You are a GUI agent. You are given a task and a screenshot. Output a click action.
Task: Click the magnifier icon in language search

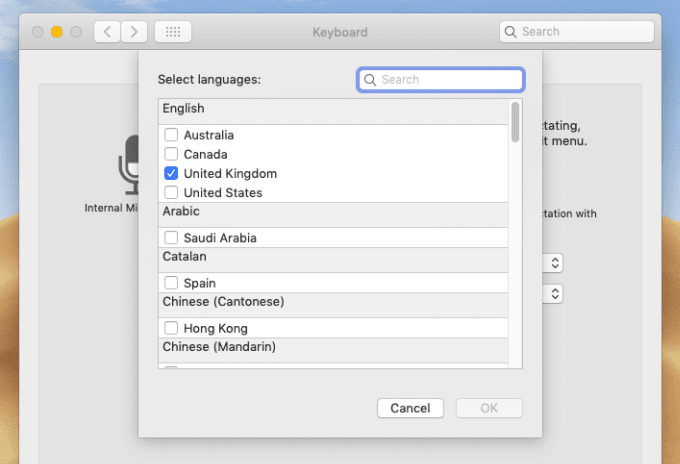click(370, 80)
